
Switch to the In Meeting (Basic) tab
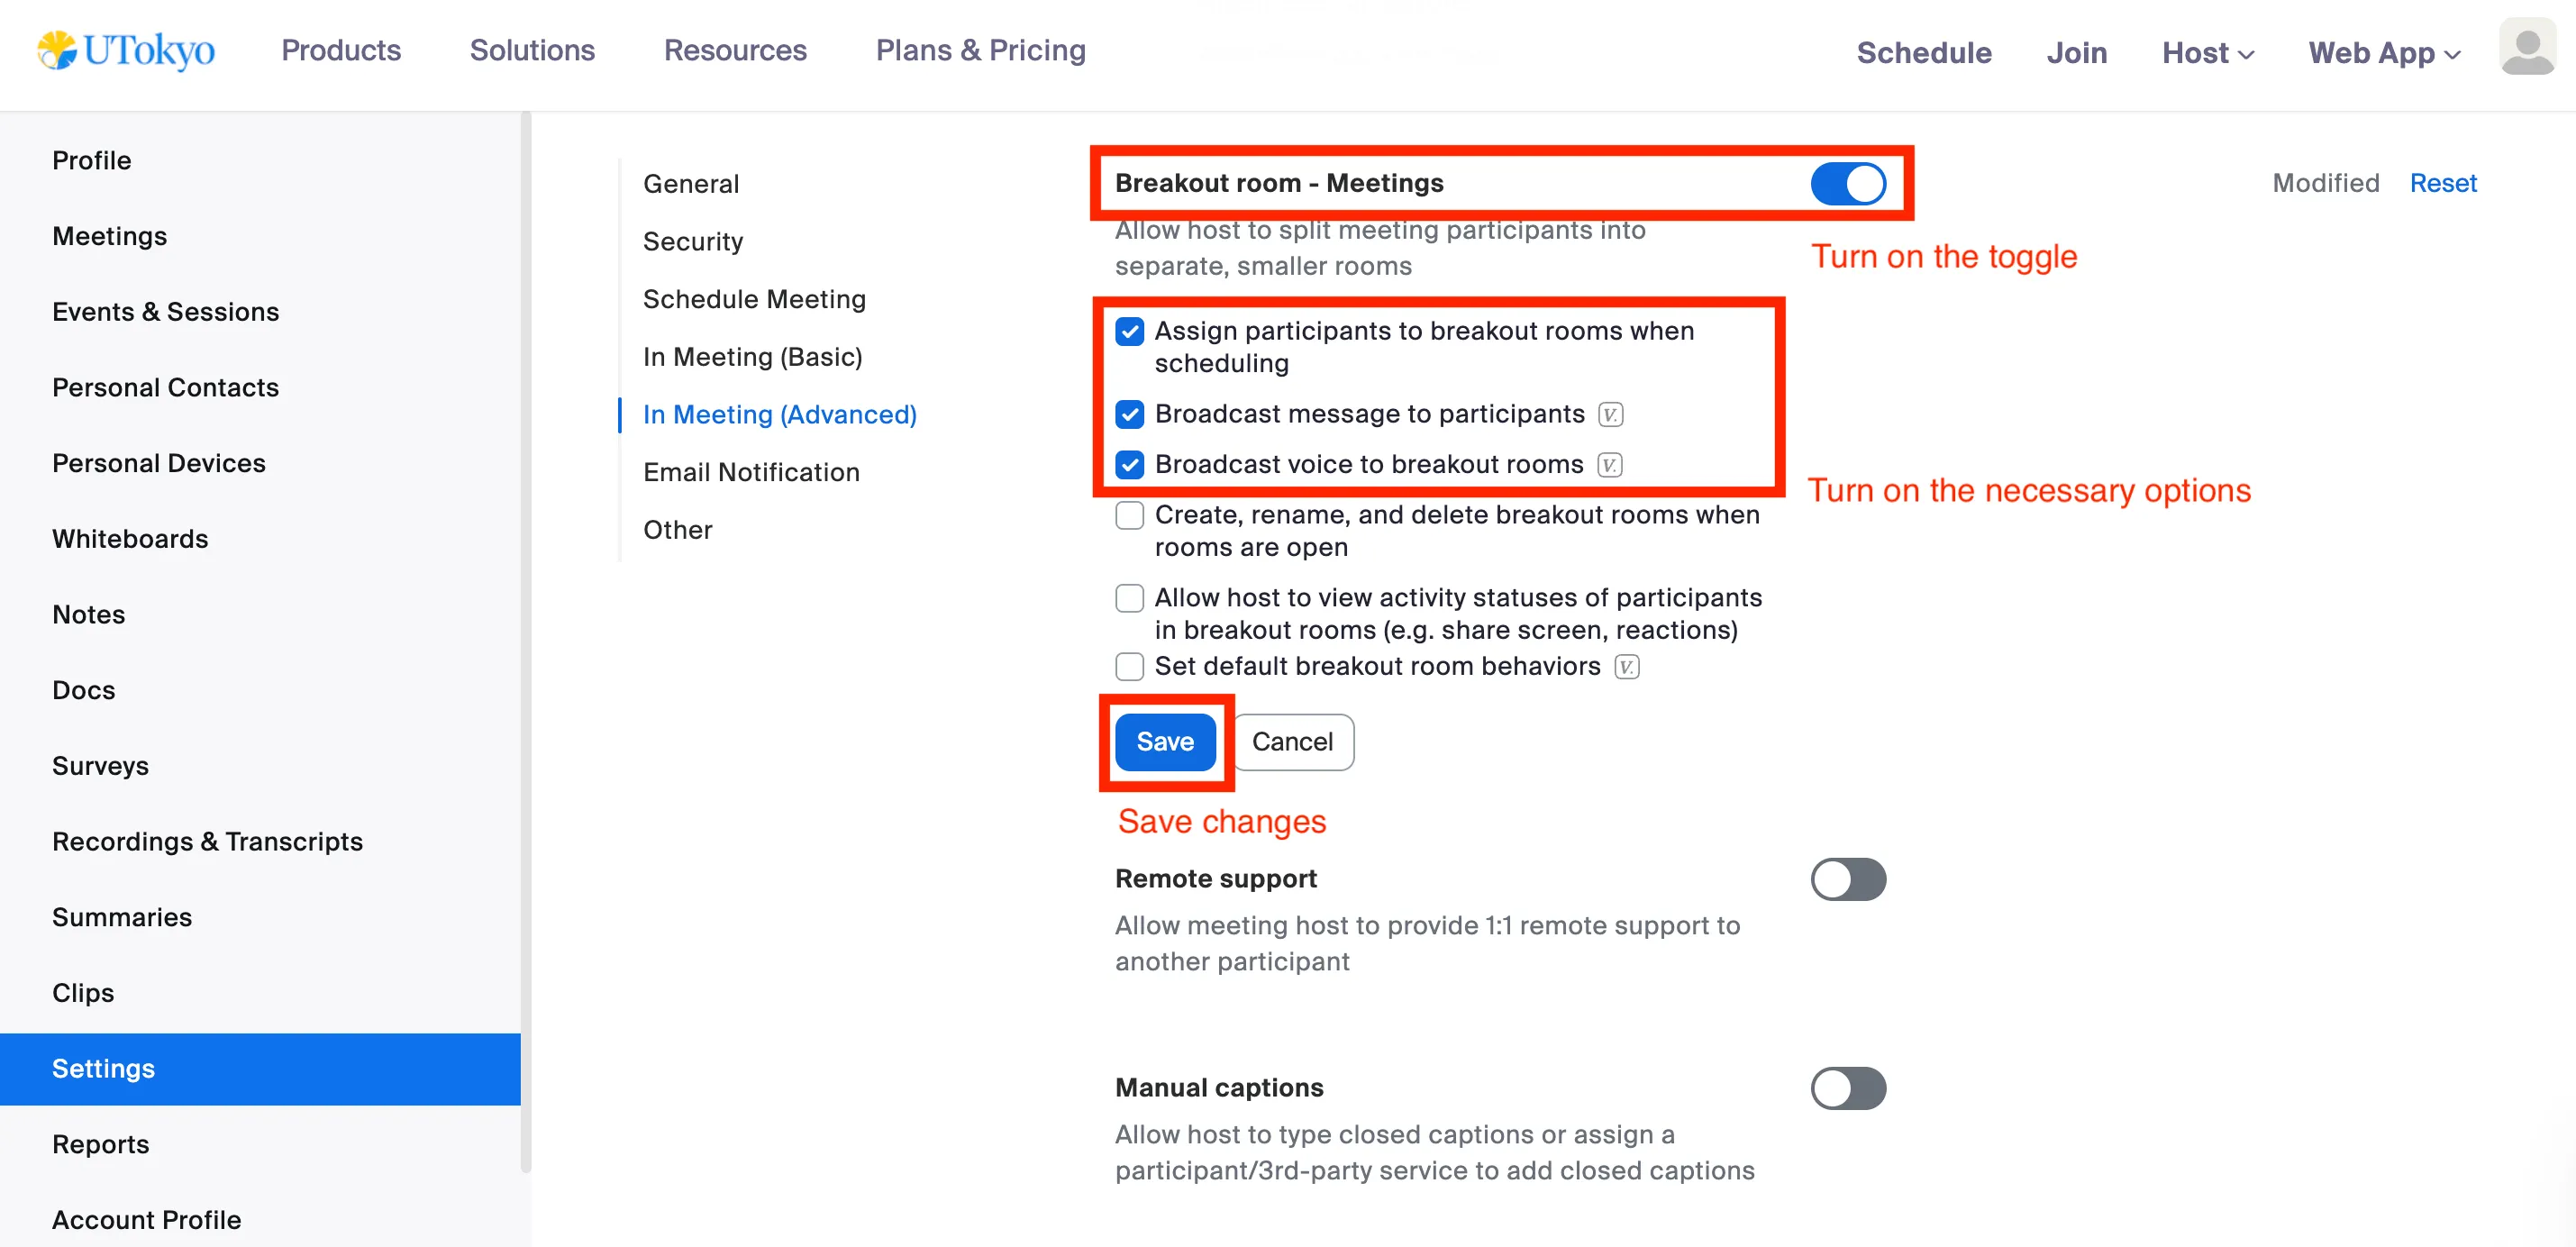752,357
